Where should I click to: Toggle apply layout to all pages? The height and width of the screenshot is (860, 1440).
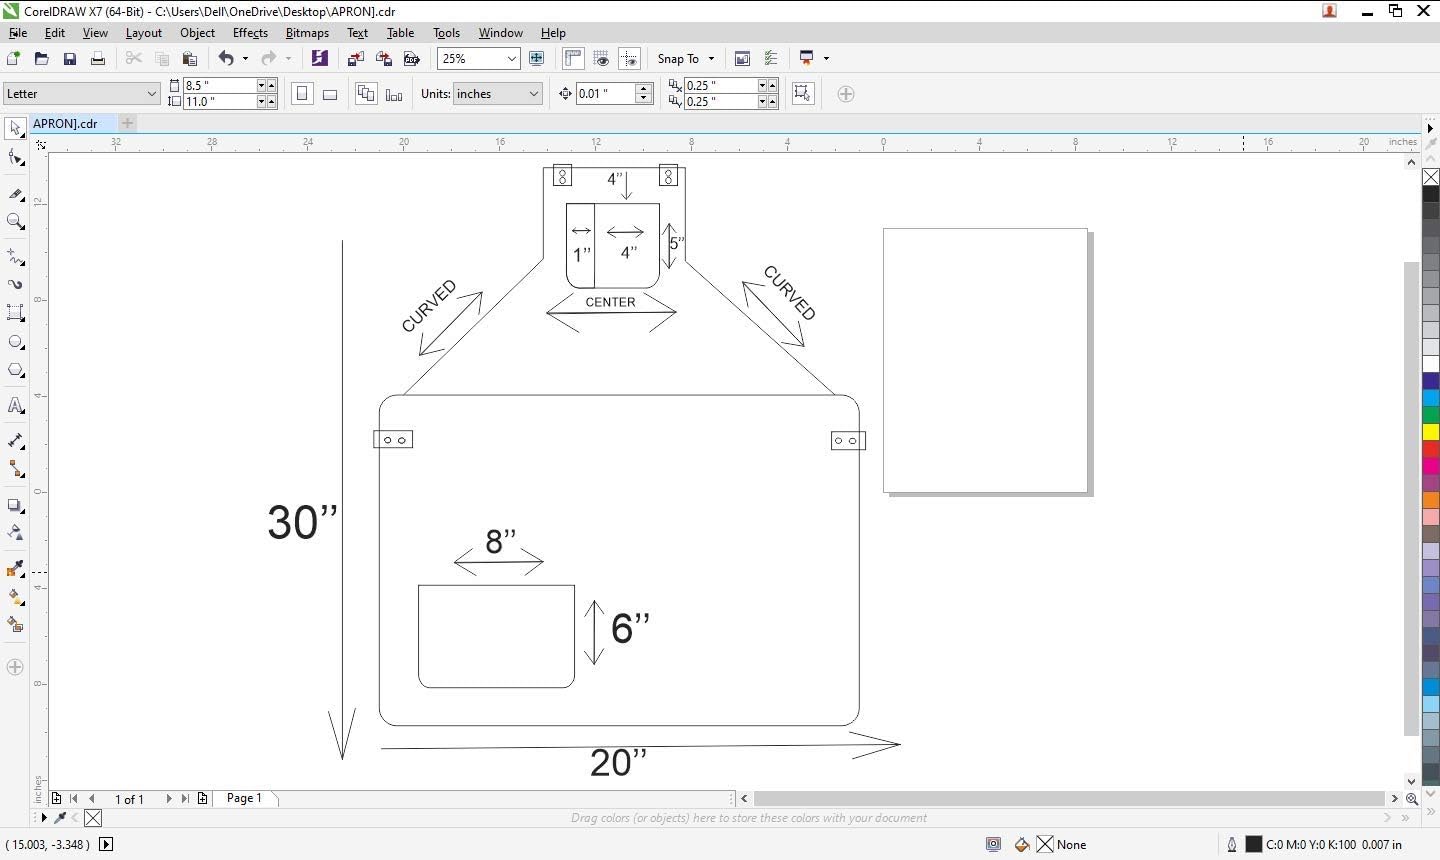click(x=366, y=94)
